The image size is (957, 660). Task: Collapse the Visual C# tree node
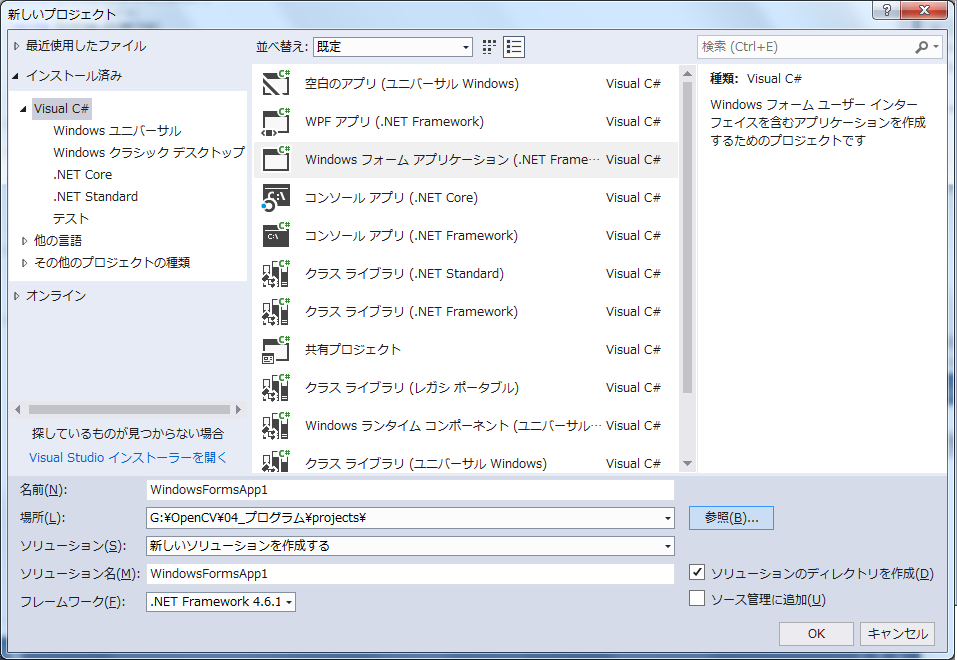click(23, 109)
